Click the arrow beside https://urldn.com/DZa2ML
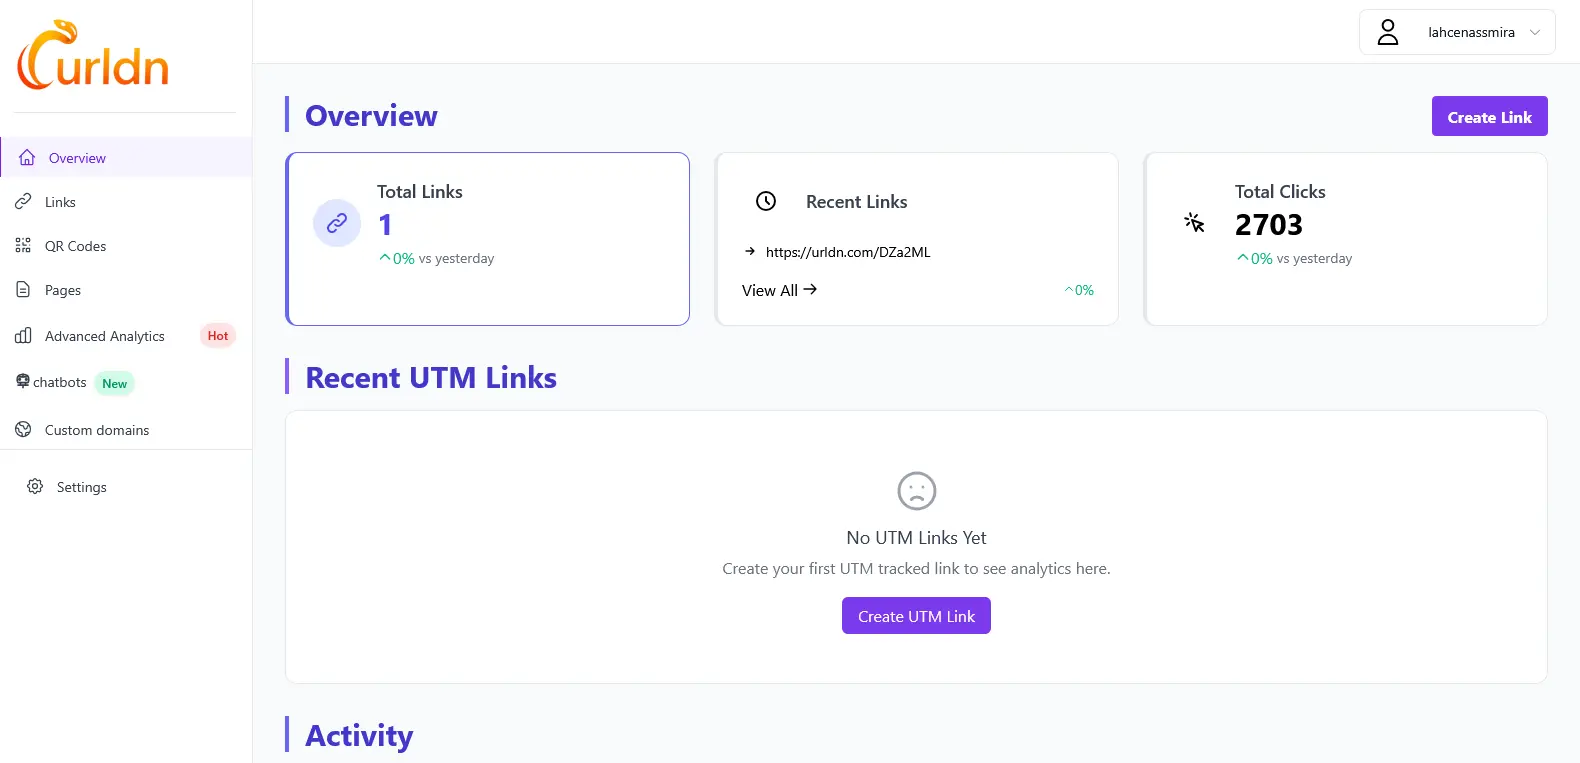The width and height of the screenshot is (1580, 763). tap(748, 252)
